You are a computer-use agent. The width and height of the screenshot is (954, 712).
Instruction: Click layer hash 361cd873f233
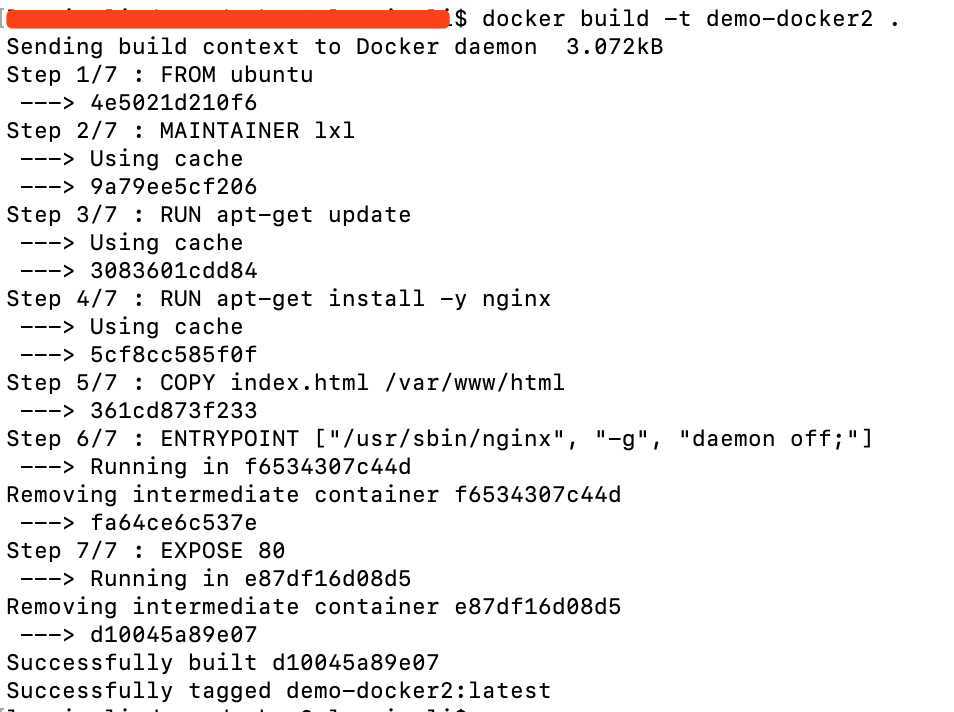point(173,411)
